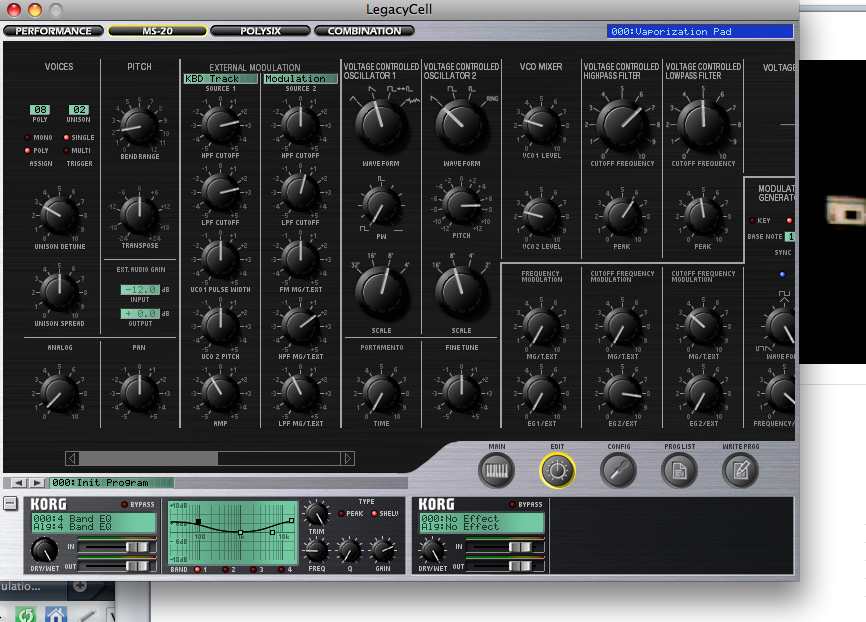Screen dimensions: 866x622
Task: Click the PORTAMENTO TIME knob
Action: point(381,393)
